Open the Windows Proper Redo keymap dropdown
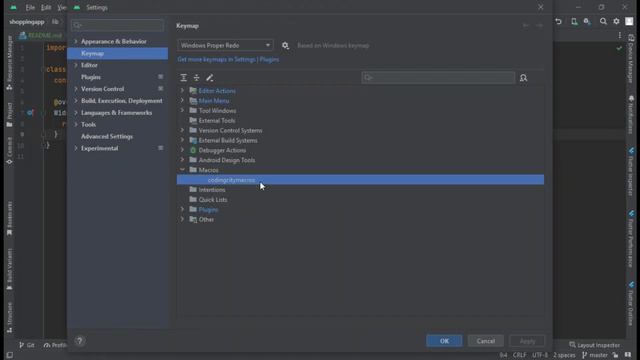640x360 pixels. [225, 45]
